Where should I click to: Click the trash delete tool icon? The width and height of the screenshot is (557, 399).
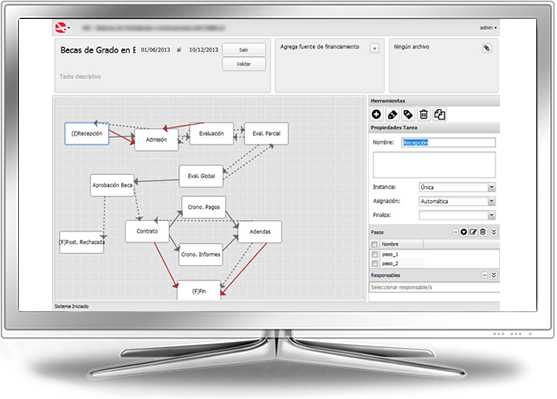pyautogui.click(x=423, y=114)
